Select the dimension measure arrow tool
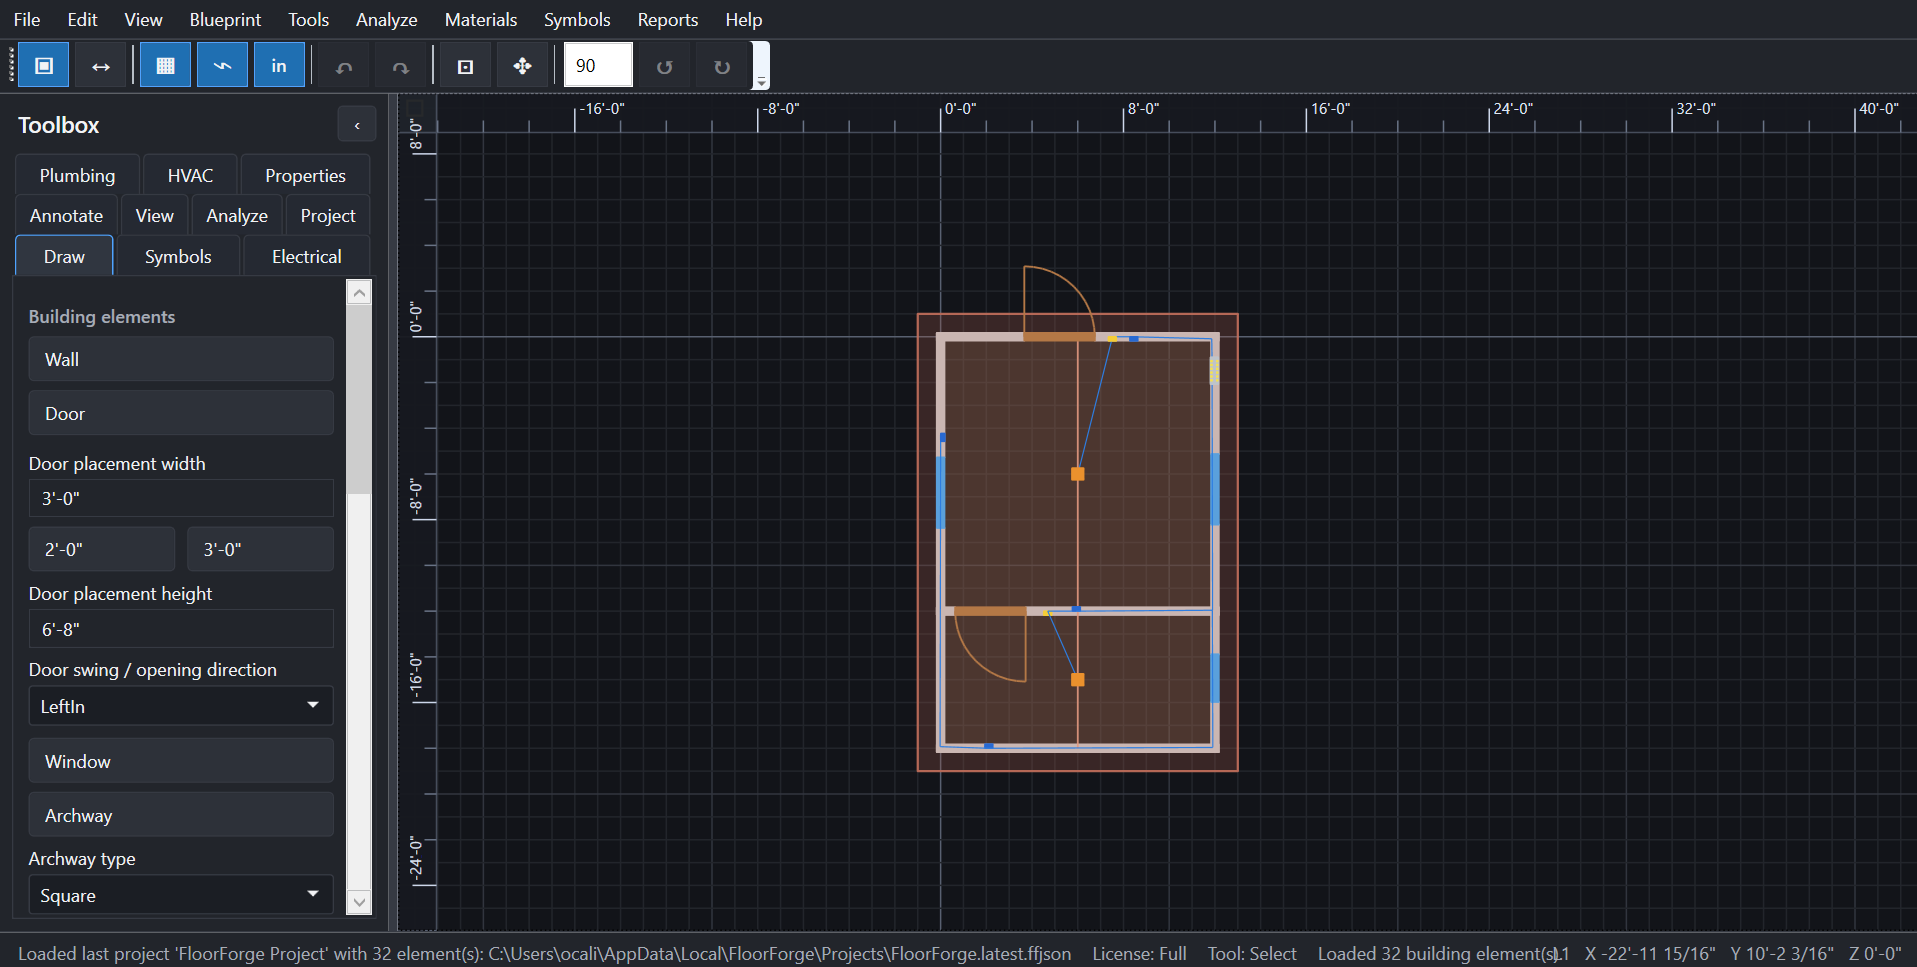 pos(101,66)
